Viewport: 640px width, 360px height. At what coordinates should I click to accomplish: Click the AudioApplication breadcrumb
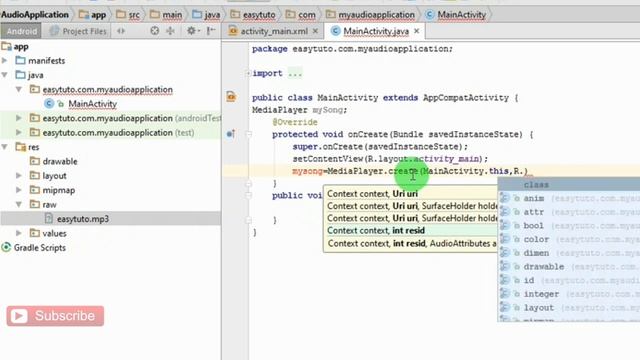click(x=35, y=15)
